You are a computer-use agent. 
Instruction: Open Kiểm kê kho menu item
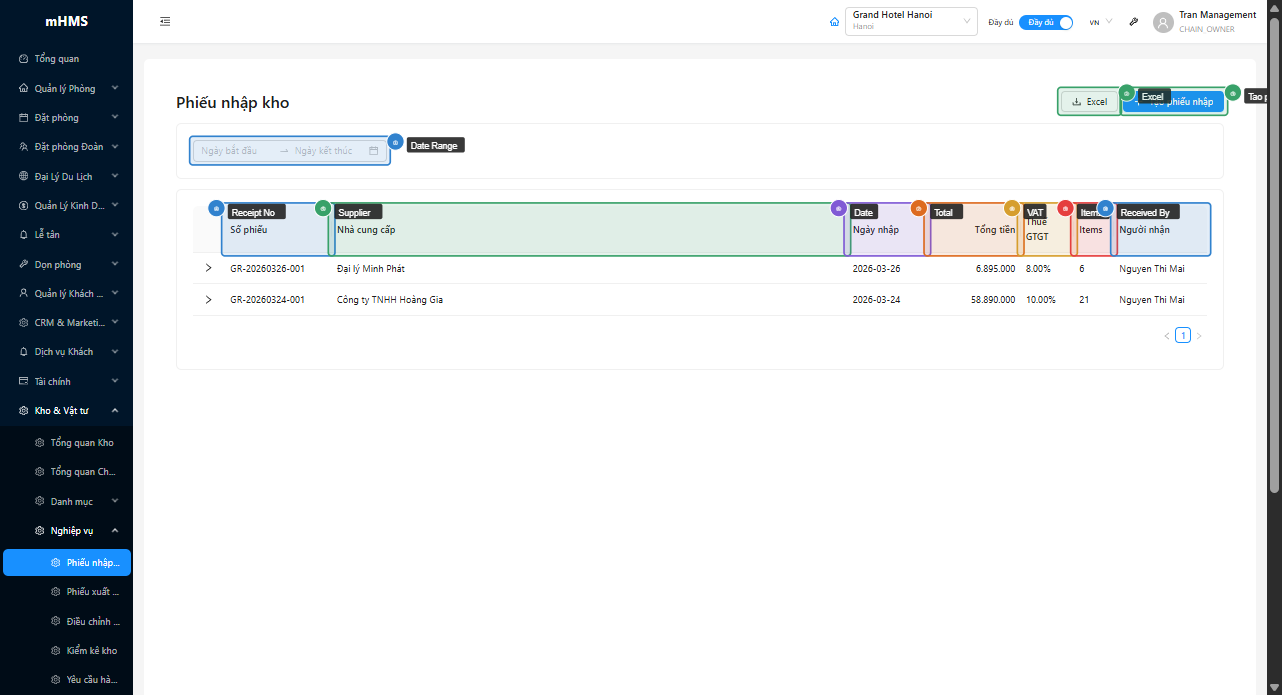tap(91, 651)
